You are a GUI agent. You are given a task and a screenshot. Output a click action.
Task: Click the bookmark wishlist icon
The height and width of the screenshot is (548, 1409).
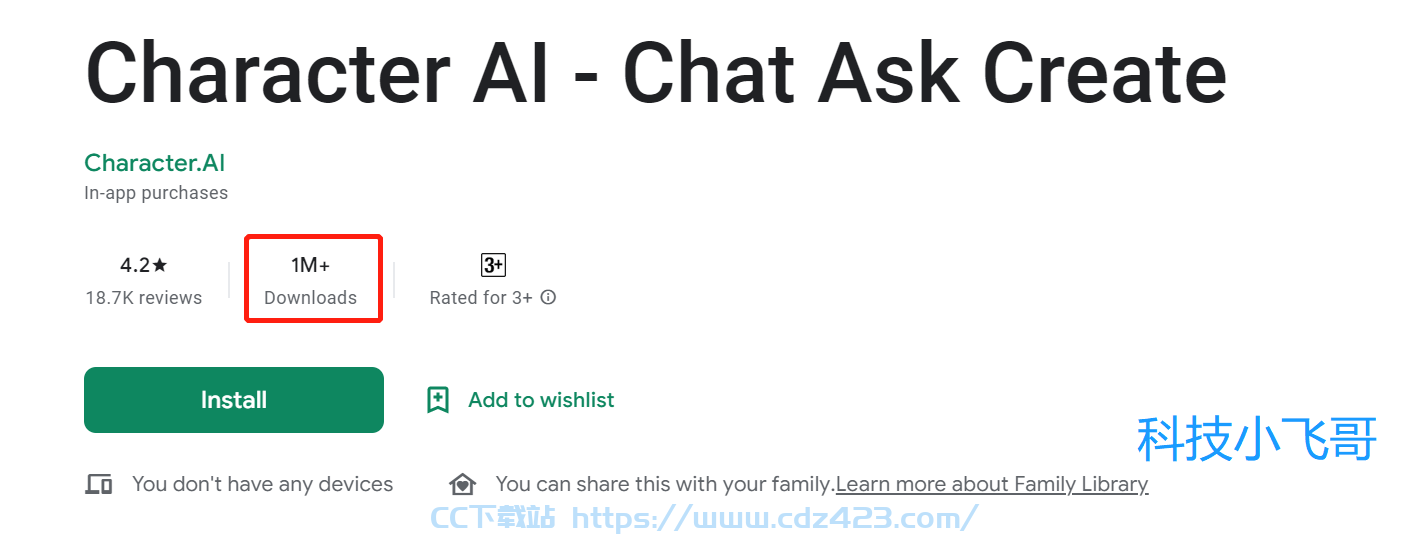tap(438, 400)
